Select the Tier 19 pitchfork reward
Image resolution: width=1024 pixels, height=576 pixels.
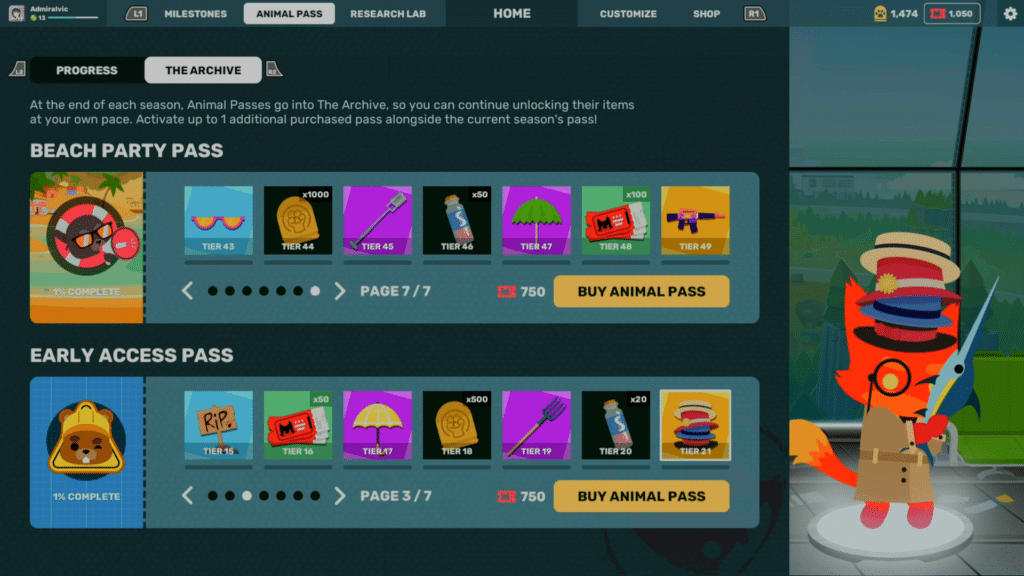coord(536,425)
